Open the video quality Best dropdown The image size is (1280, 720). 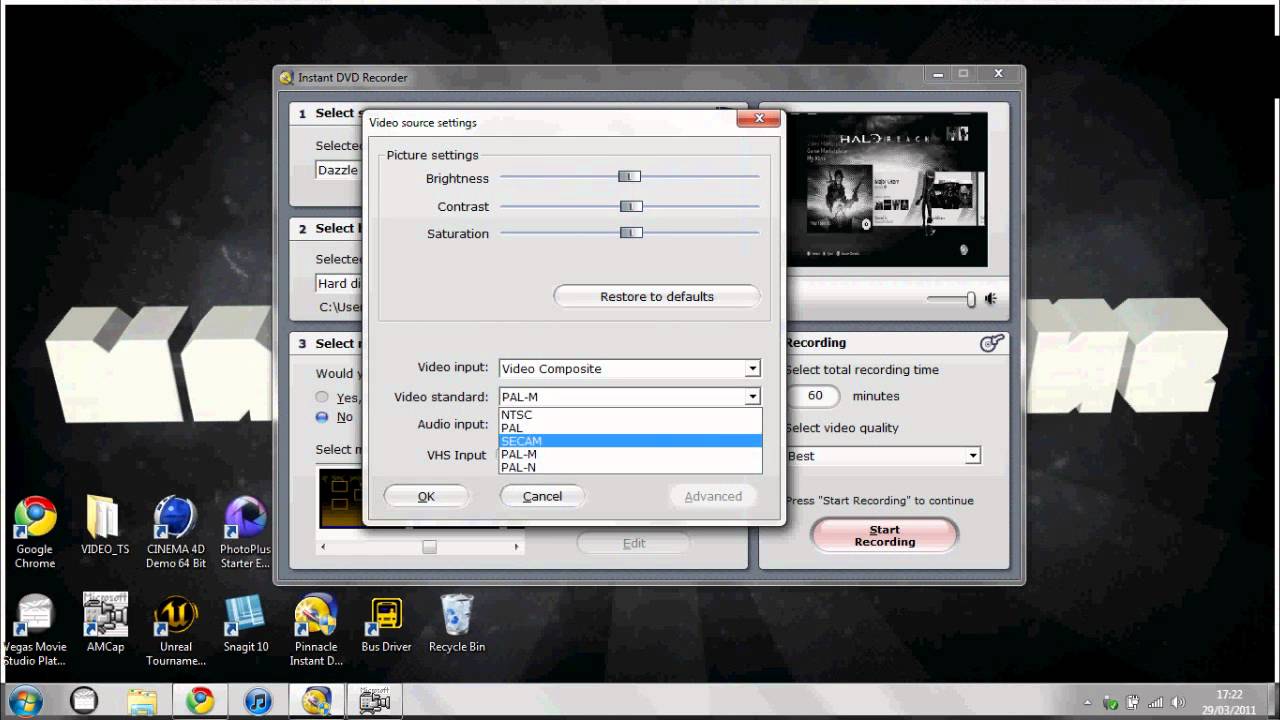pos(883,456)
